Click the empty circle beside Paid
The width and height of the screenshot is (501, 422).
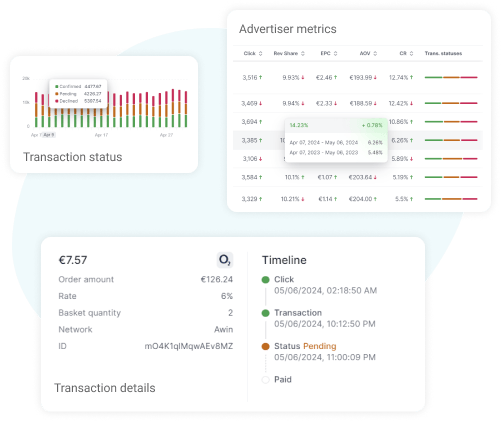pyautogui.click(x=265, y=380)
